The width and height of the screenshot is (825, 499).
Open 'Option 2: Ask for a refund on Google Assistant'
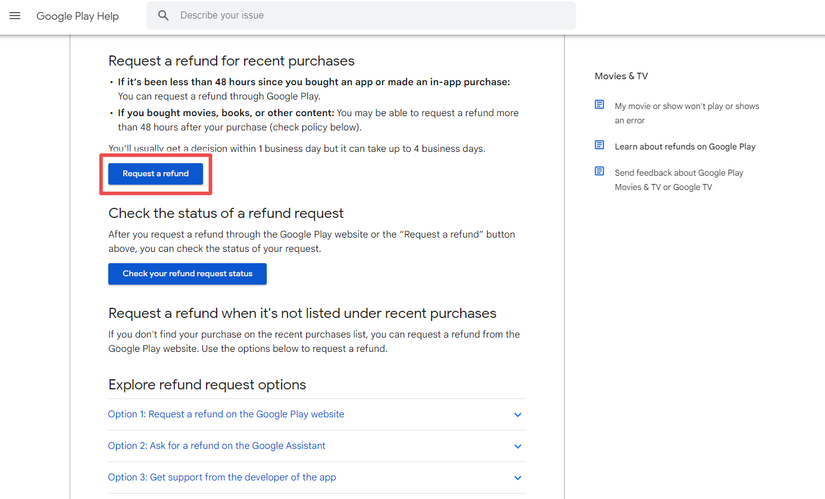point(217,446)
